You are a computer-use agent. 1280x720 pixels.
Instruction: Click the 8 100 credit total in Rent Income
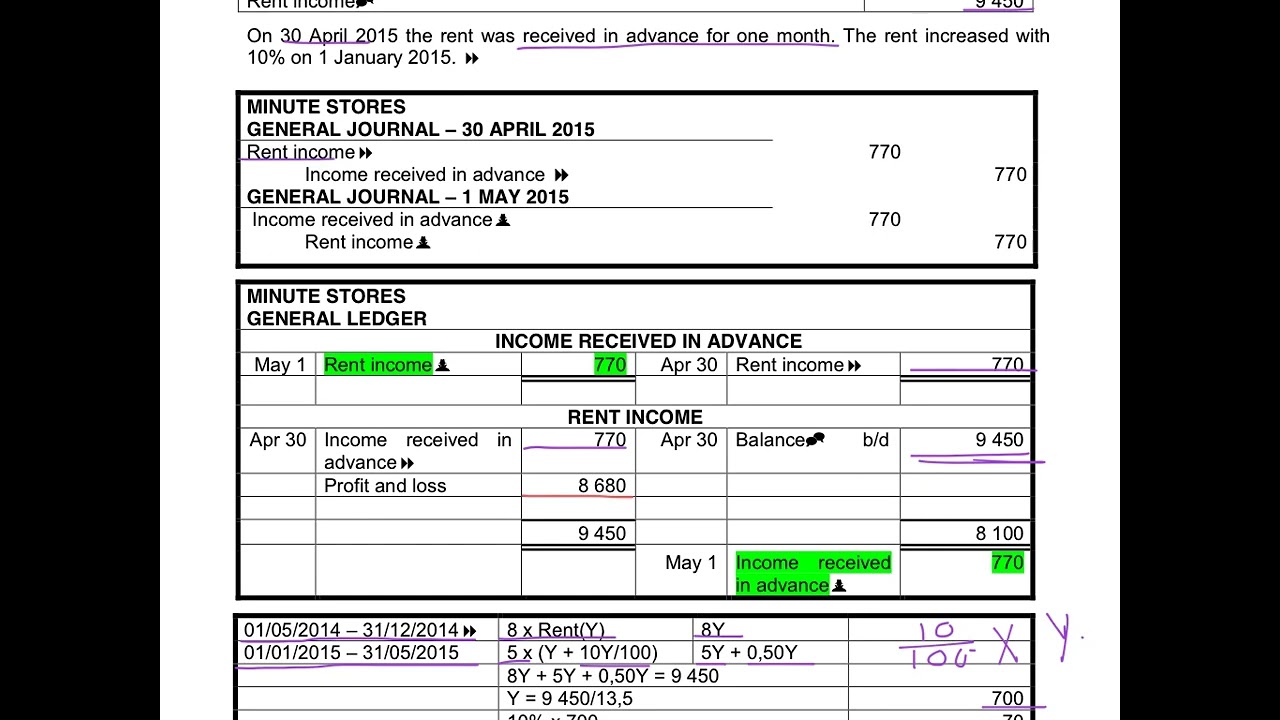click(1000, 534)
